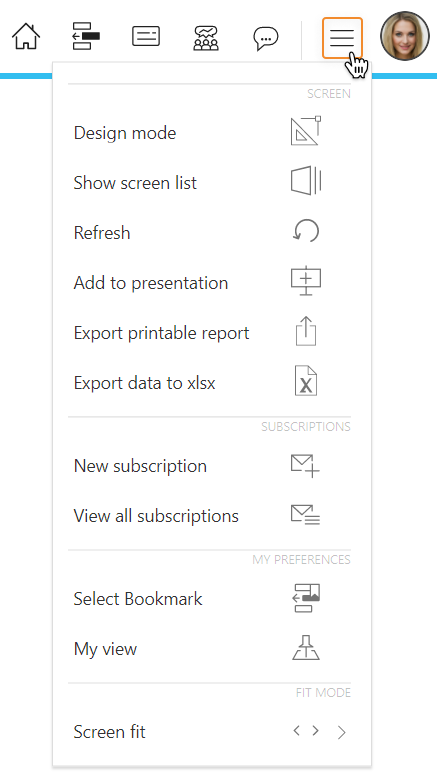Click the Screen fit width arrows icon
437x773 pixels.
306,731
